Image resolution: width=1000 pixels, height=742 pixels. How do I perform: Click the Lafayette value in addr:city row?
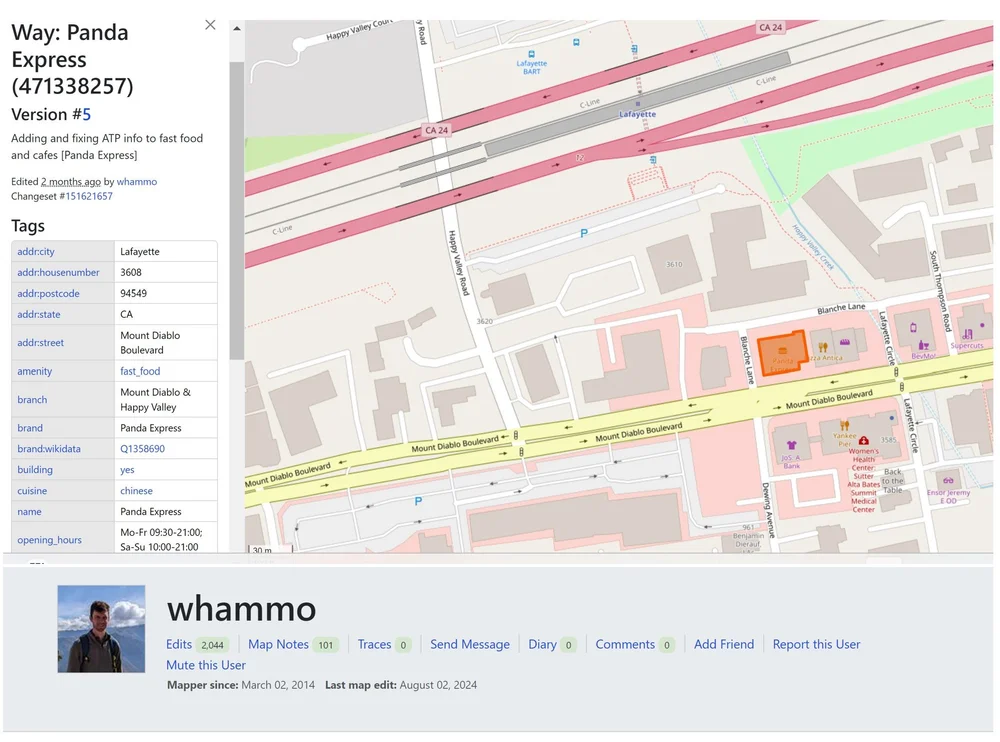click(x=140, y=251)
